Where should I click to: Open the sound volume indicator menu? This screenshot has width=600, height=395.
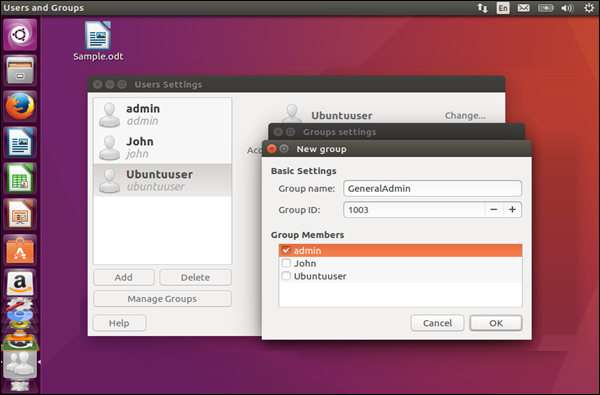pos(567,8)
